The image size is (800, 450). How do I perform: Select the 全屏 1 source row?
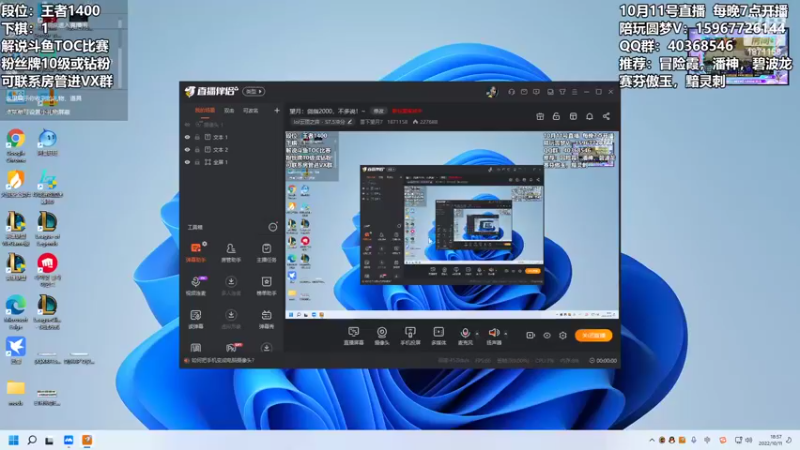tap(231, 162)
